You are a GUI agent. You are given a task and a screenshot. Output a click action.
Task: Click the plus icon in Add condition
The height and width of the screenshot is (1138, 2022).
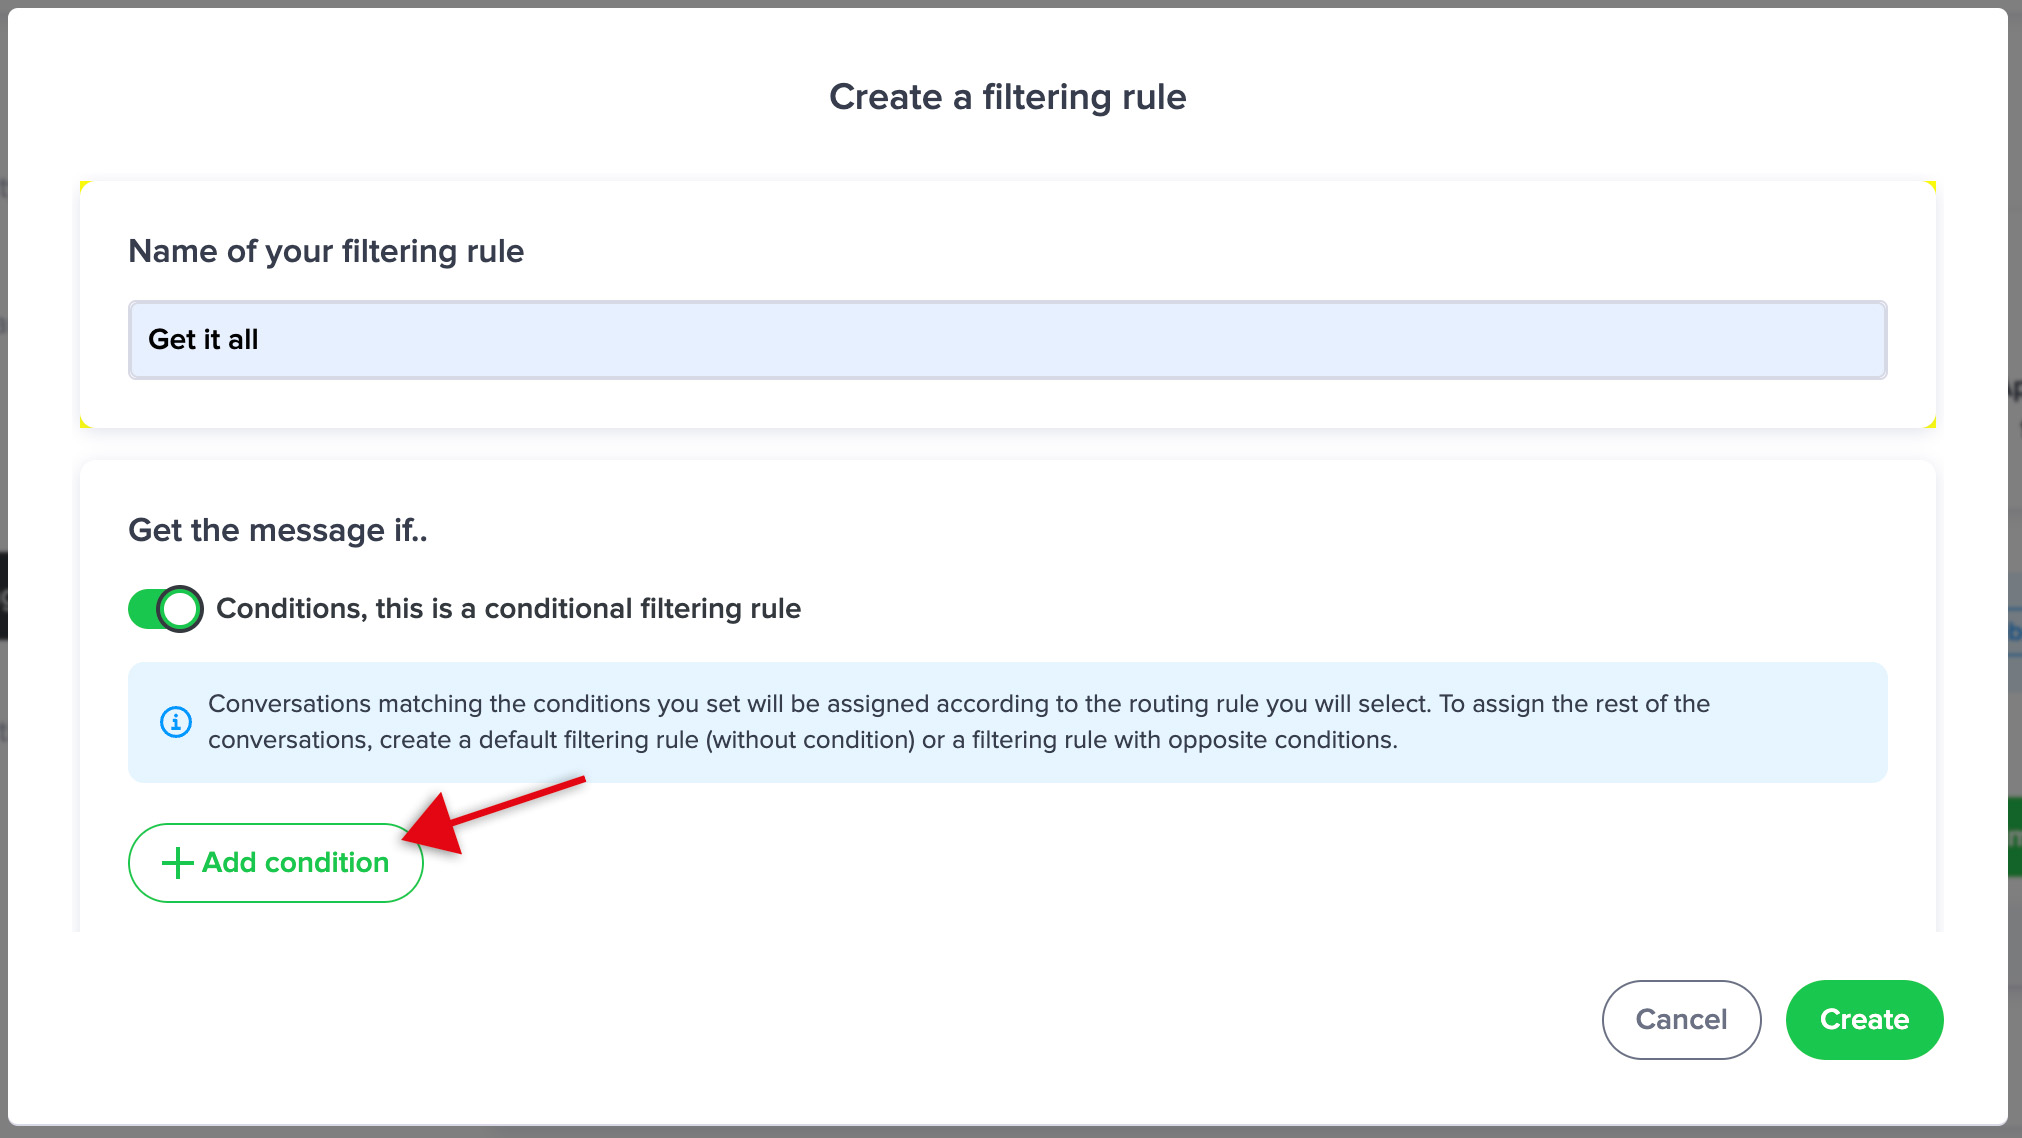(177, 863)
